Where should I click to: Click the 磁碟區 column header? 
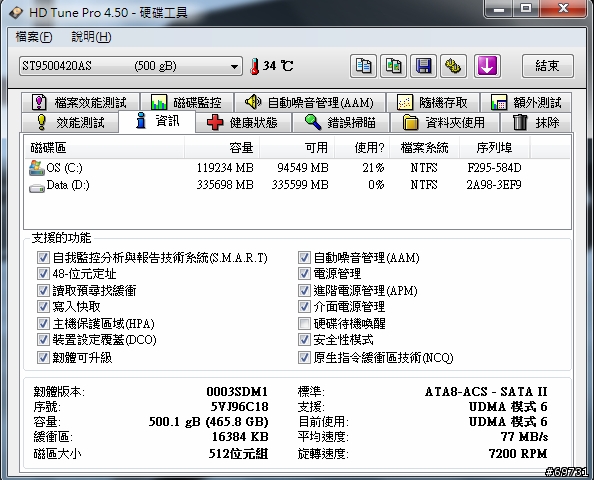(x=104, y=147)
